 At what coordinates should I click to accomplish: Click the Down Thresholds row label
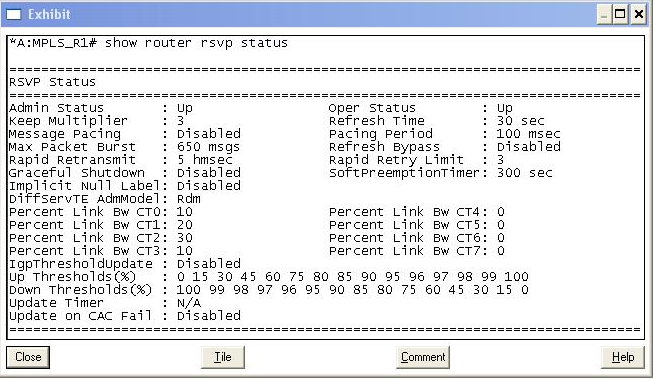point(80,290)
